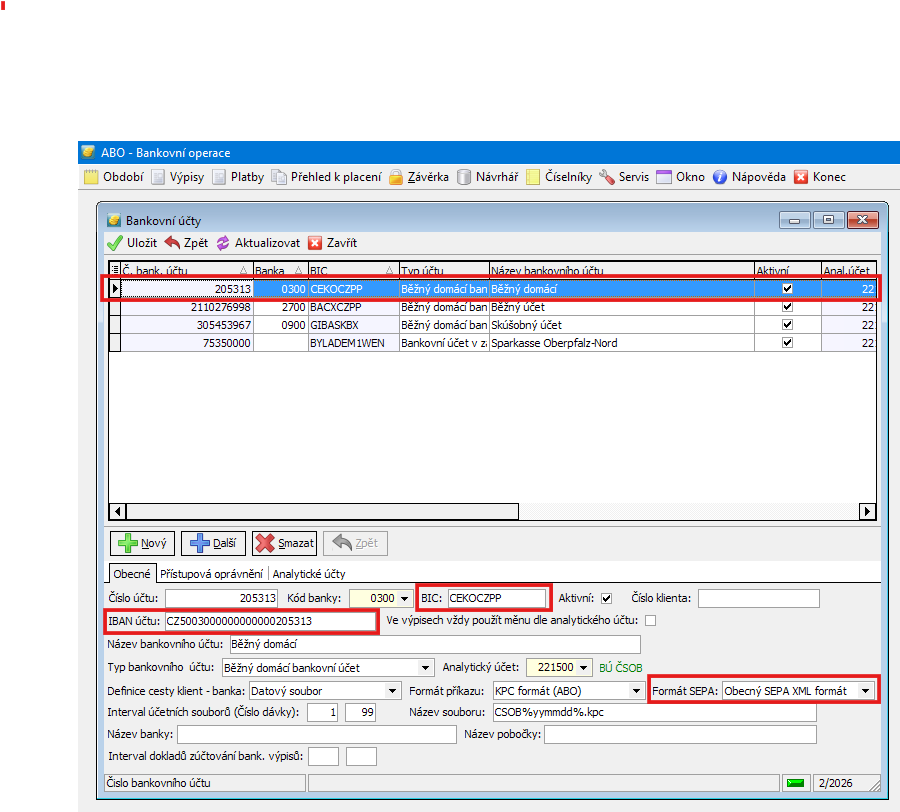
Task: Expand the Formát SEPA dropdown
Action: tap(865, 691)
